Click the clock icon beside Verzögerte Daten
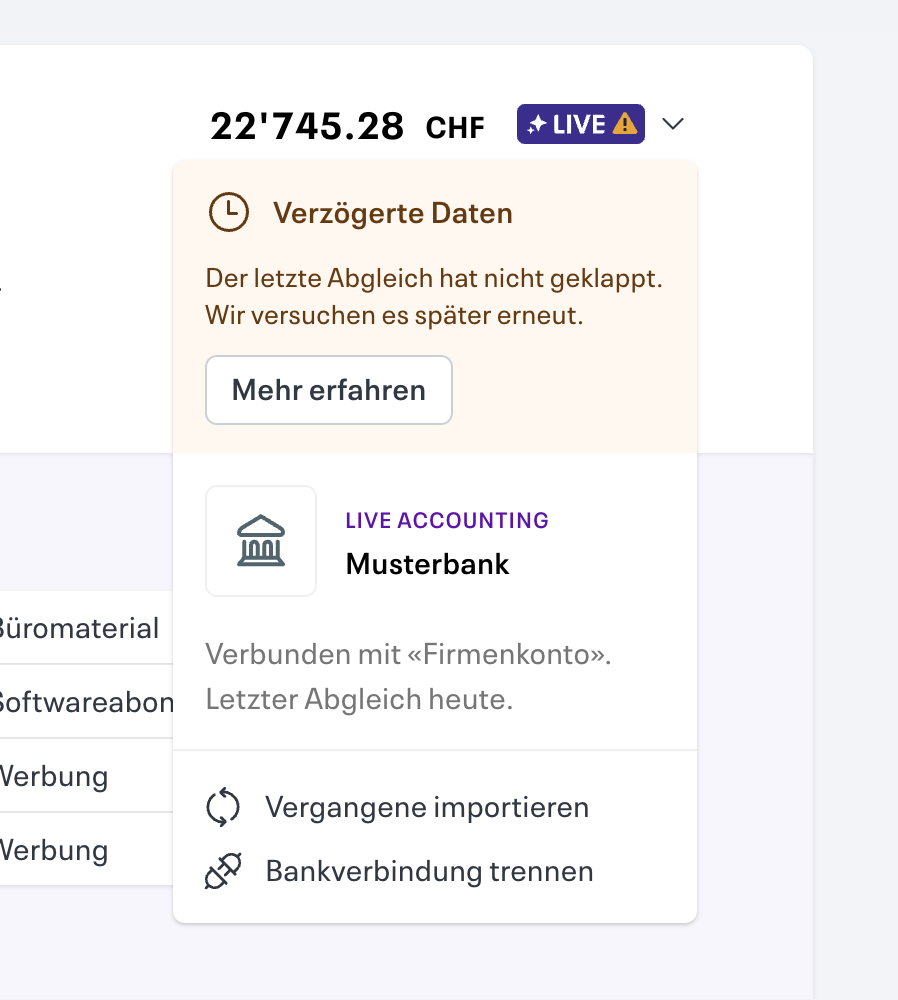Viewport: 898px width, 1000px height. pos(229,212)
